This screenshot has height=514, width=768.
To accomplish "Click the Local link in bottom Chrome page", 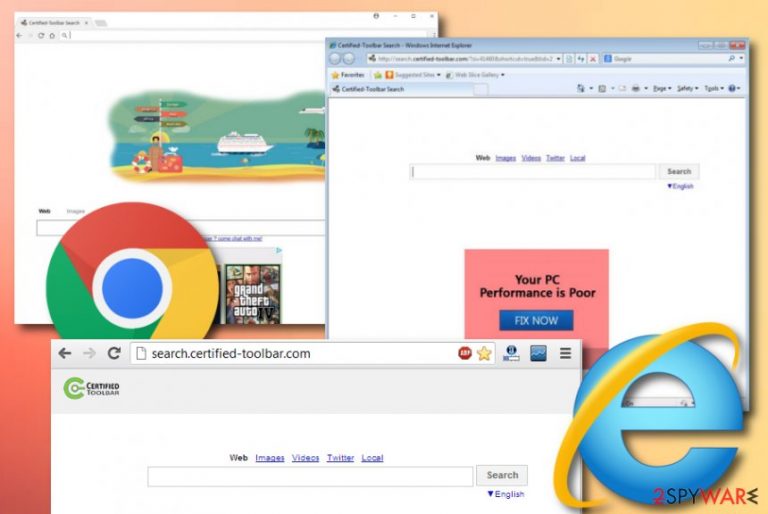I will click(x=372, y=458).
